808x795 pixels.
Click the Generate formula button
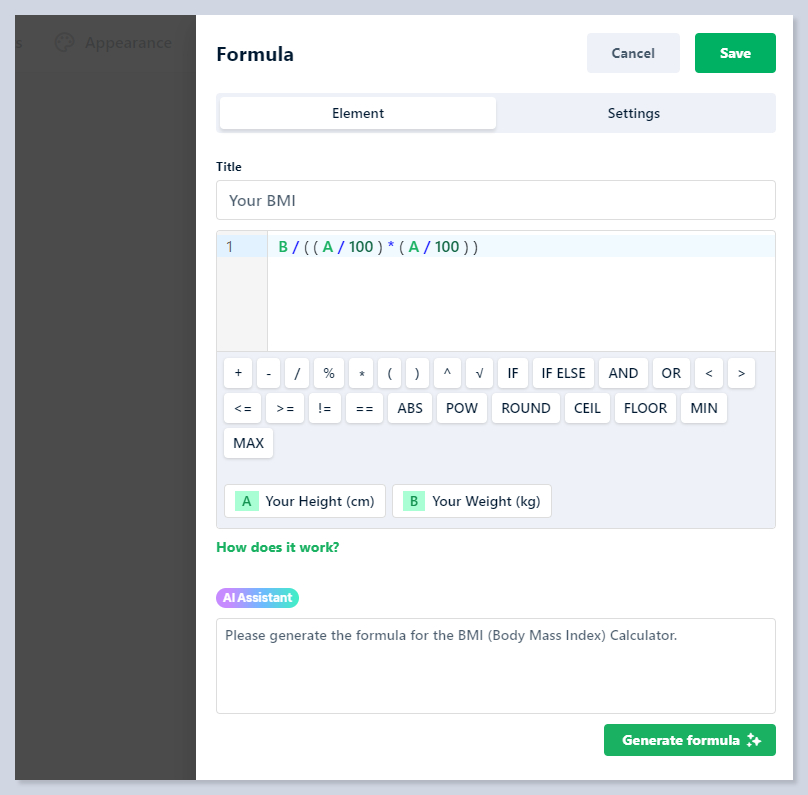point(690,740)
